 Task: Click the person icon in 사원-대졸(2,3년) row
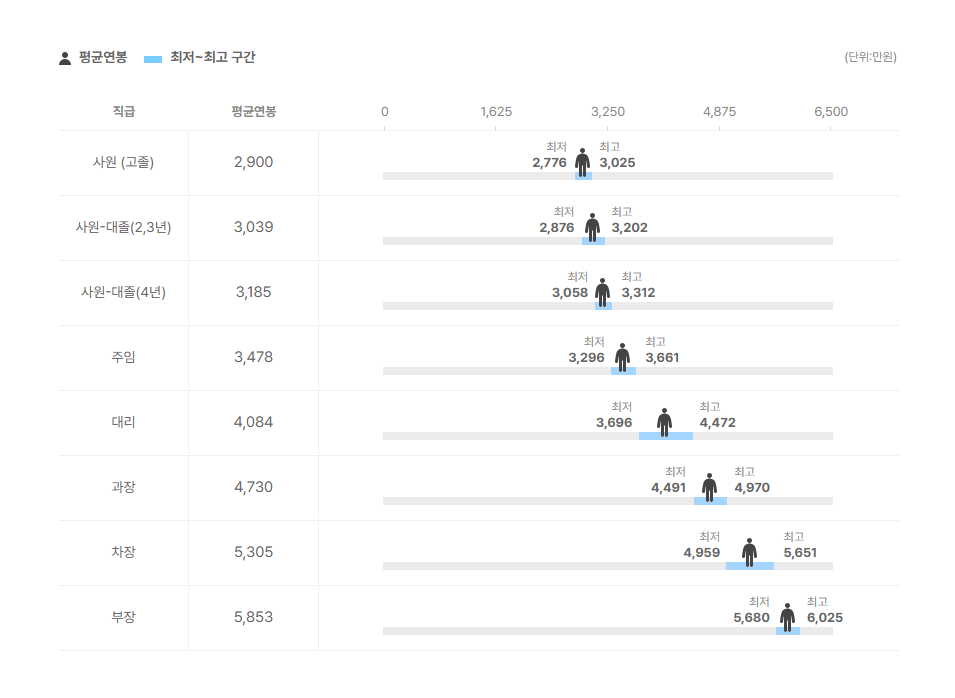click(593, 228)
